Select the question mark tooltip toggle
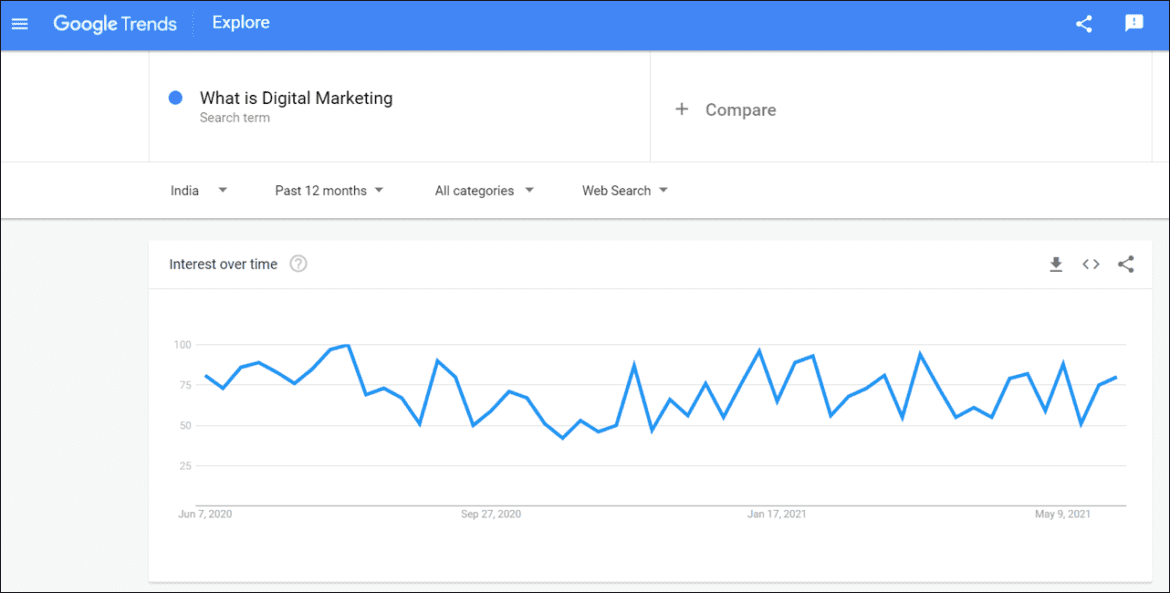The height and width of the screenshot is (593, 1170). (x=297, y=263)
